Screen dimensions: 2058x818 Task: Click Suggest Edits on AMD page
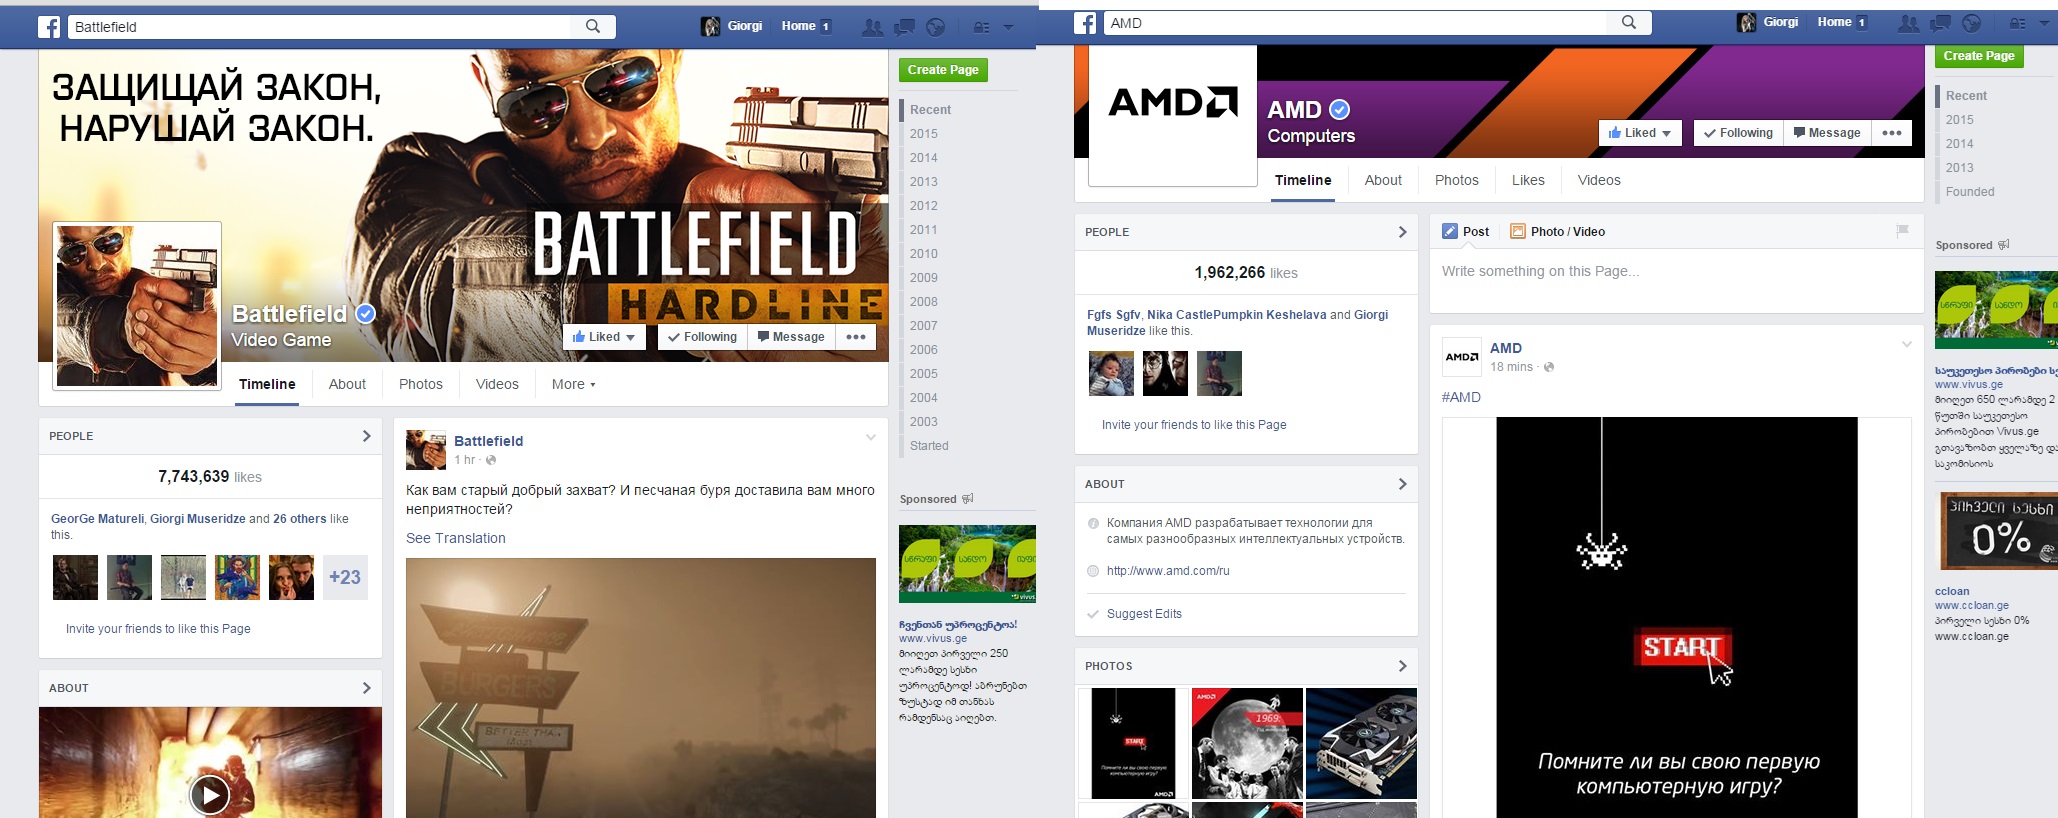pyautogui.click(x=1144, y=614)
